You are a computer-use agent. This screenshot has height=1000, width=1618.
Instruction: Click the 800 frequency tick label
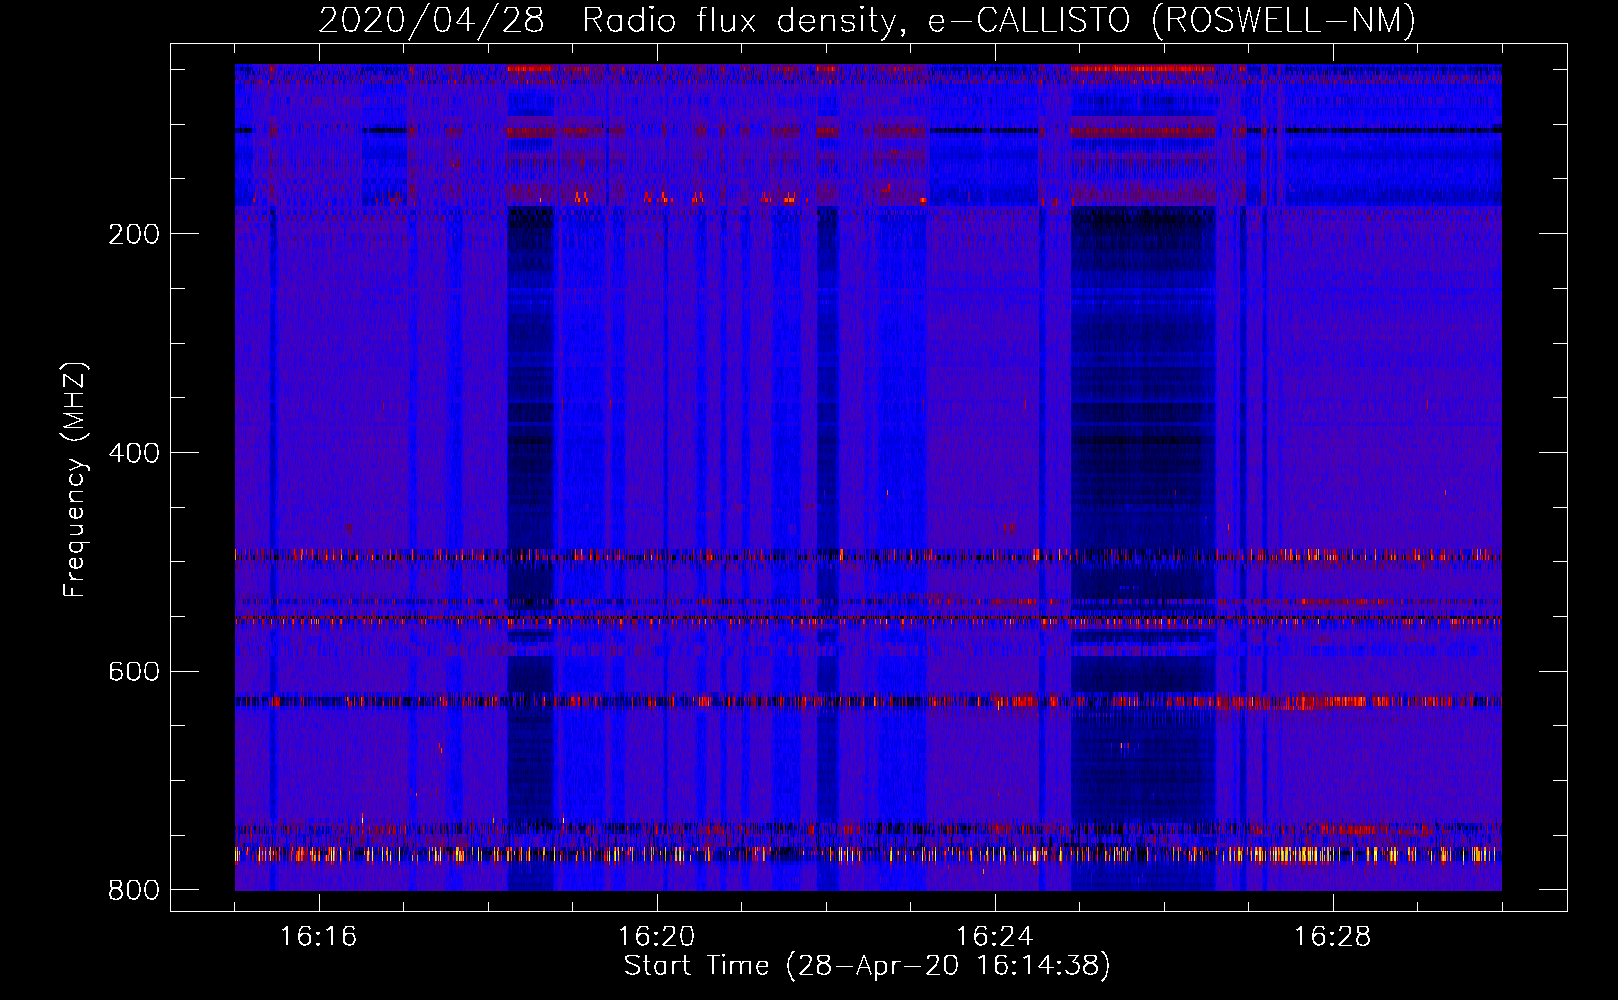(x=133, y=890)
